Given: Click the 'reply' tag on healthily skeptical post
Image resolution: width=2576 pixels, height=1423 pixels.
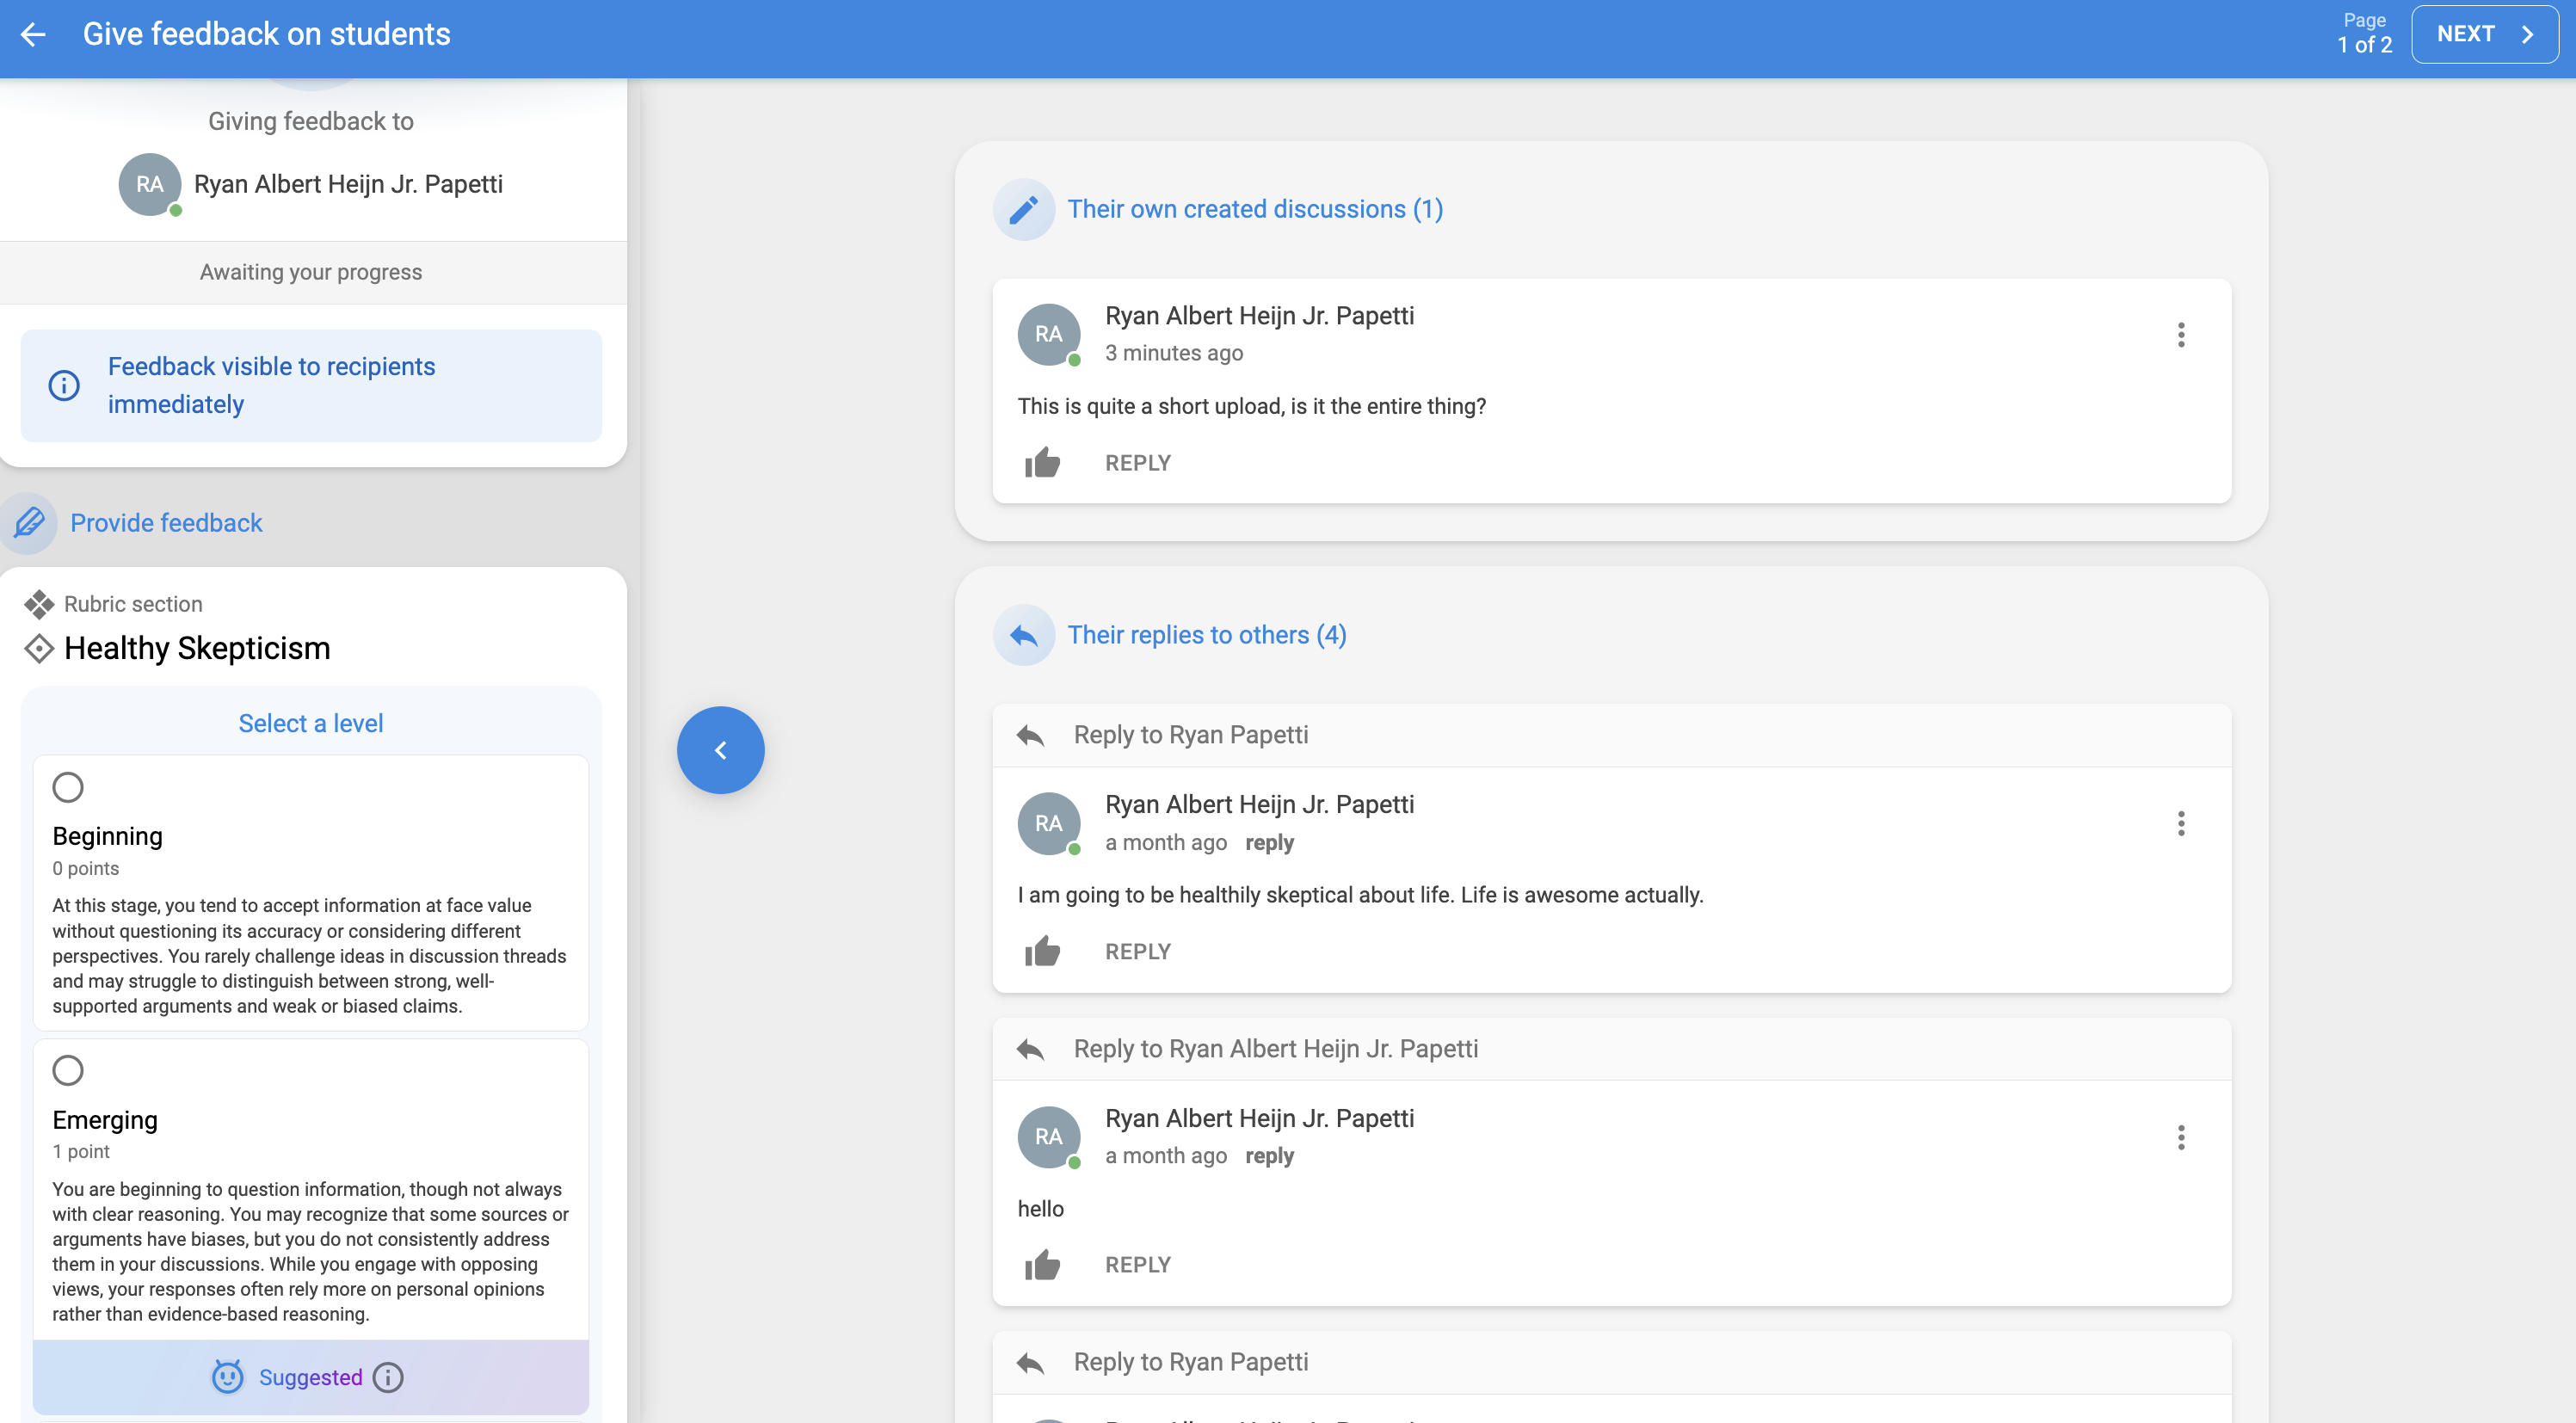Looking at the screenshot, I should click(x=1269, y=842).
